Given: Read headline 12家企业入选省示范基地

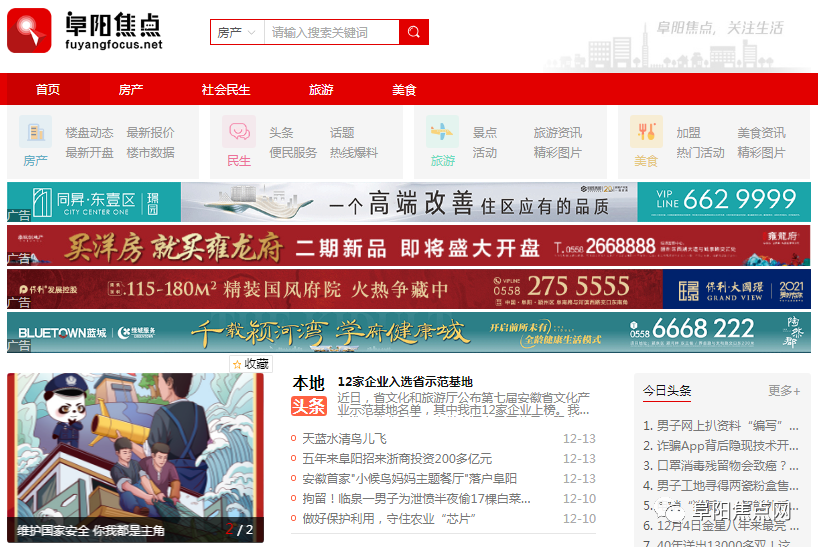Looking at the screenshot, I should tap(405, 381).
